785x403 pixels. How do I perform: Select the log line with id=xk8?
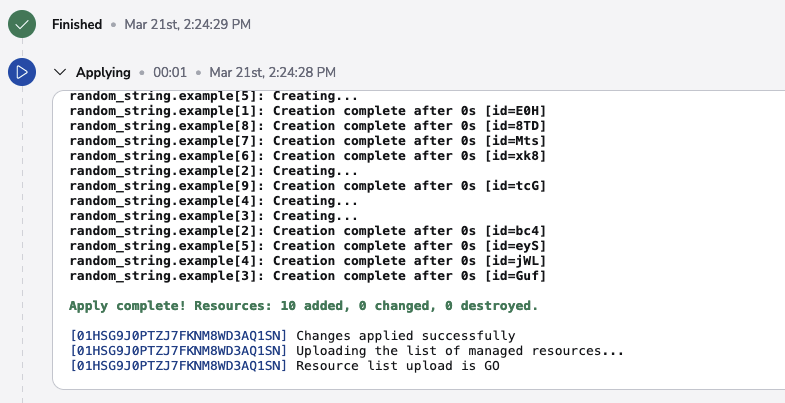point(307,155)
